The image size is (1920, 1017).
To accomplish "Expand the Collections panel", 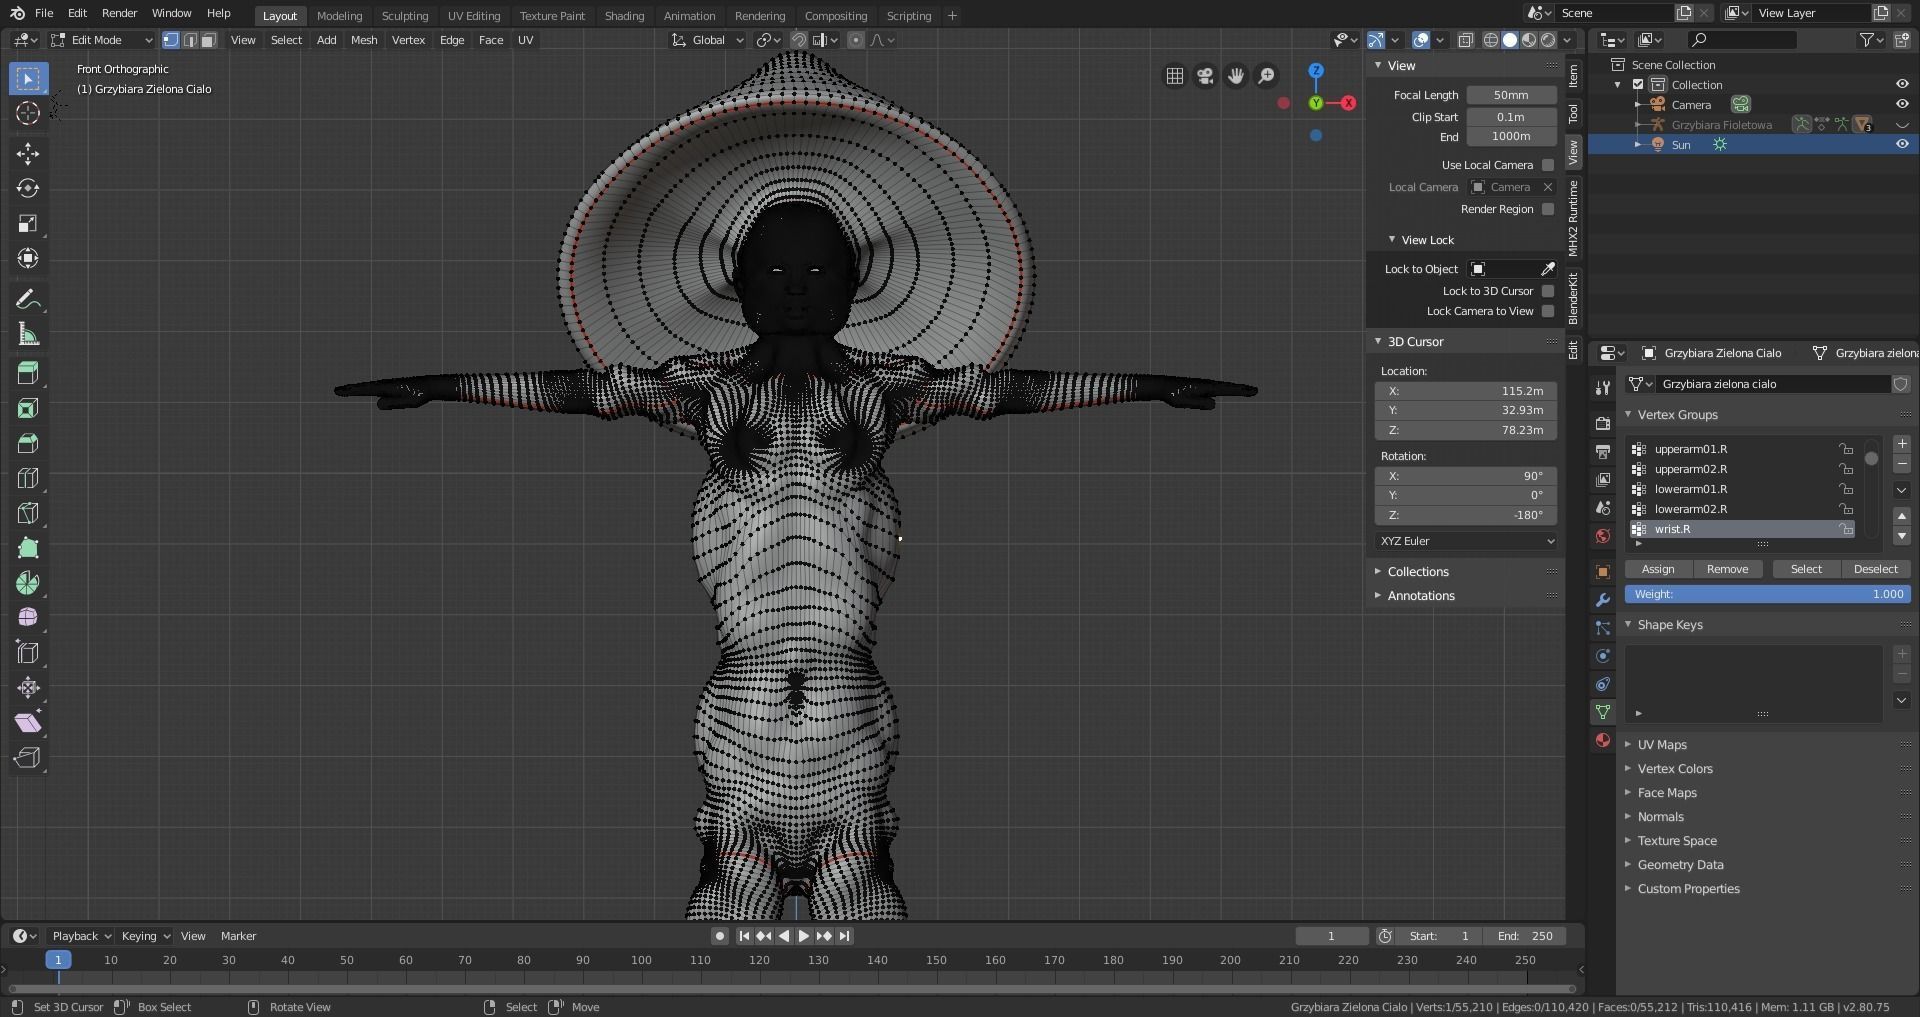I will coord(1417,572).
